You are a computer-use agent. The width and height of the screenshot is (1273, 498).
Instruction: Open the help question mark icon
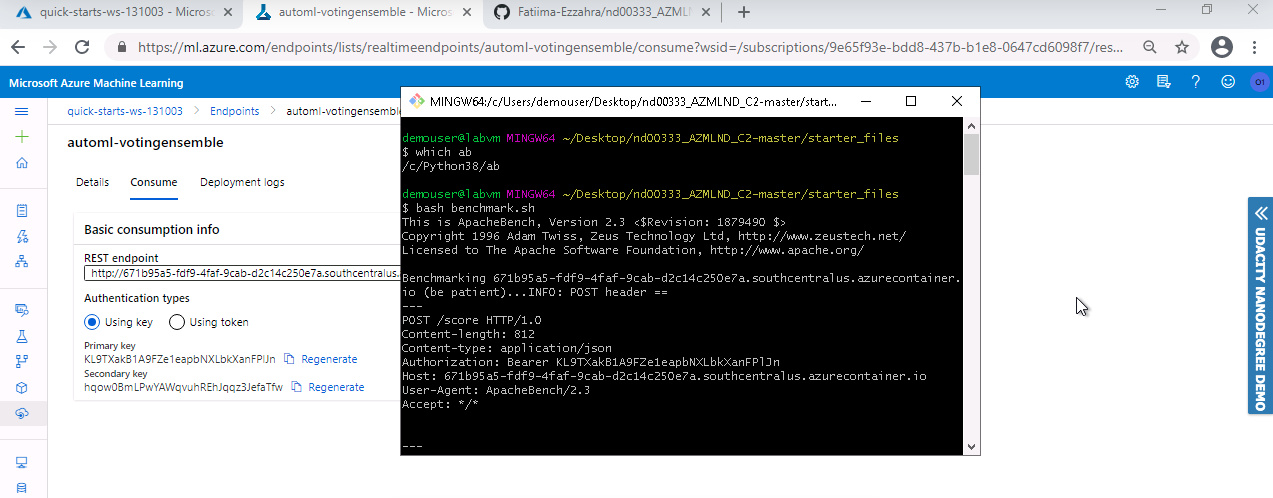click(x=1196, y=81)
